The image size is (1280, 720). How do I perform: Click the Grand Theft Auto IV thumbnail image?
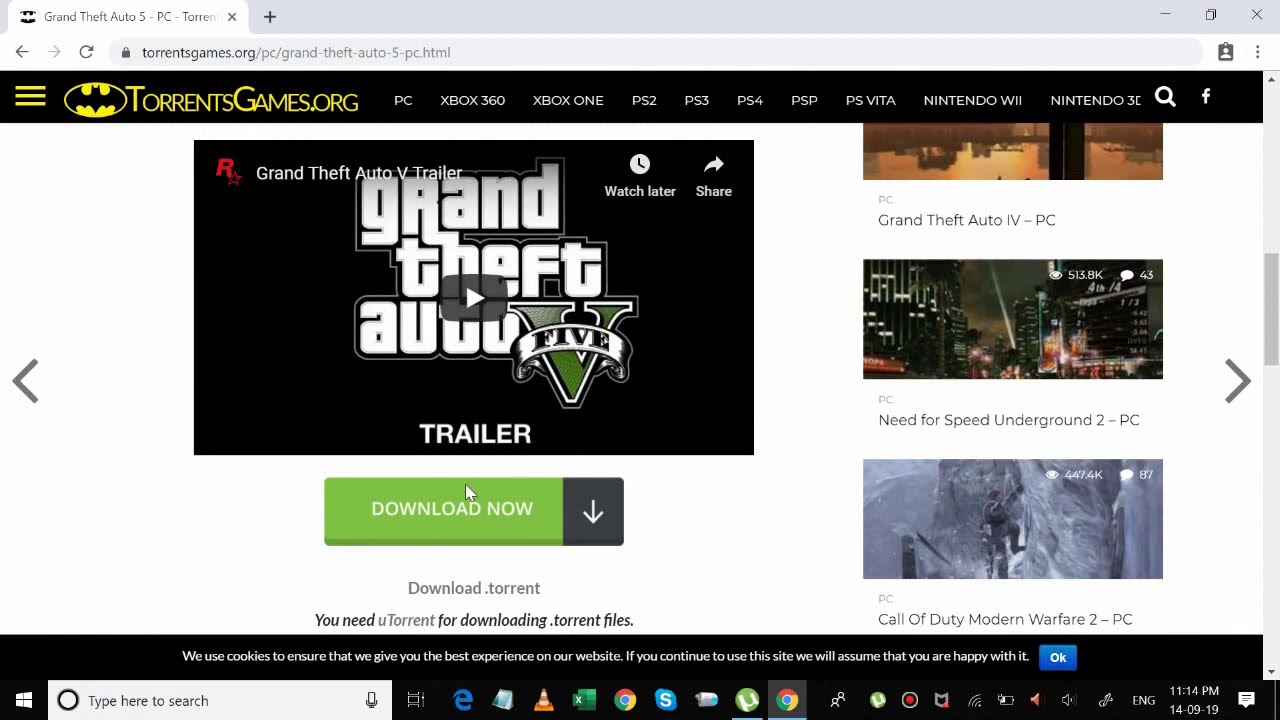(x=1013, y=152)
